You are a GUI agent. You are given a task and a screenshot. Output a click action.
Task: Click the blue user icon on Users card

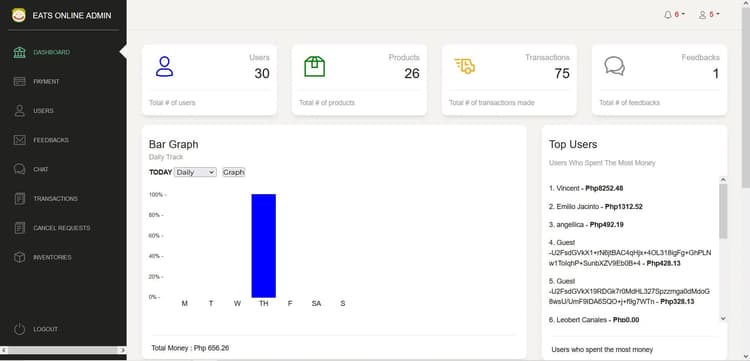tap(165, 66)
